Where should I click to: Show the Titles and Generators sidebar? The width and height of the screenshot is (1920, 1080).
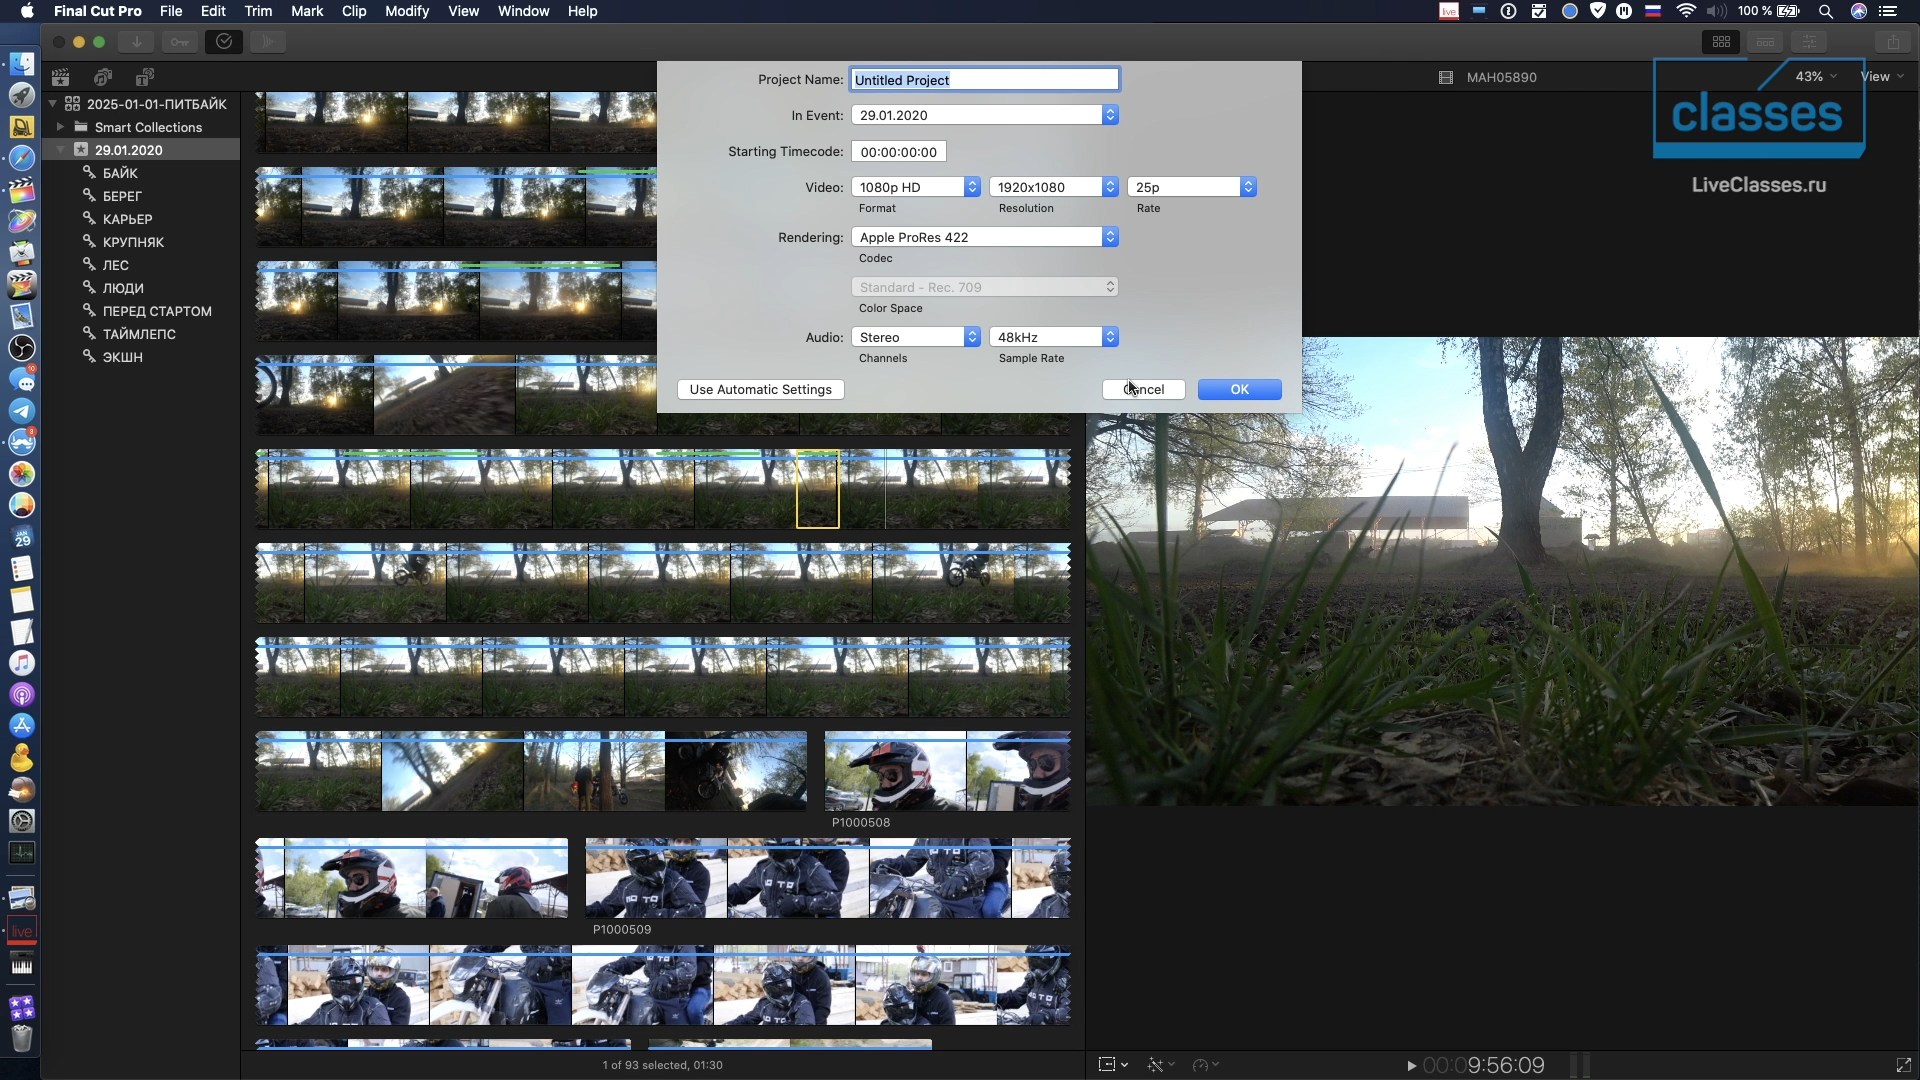(x=145, y=77)
